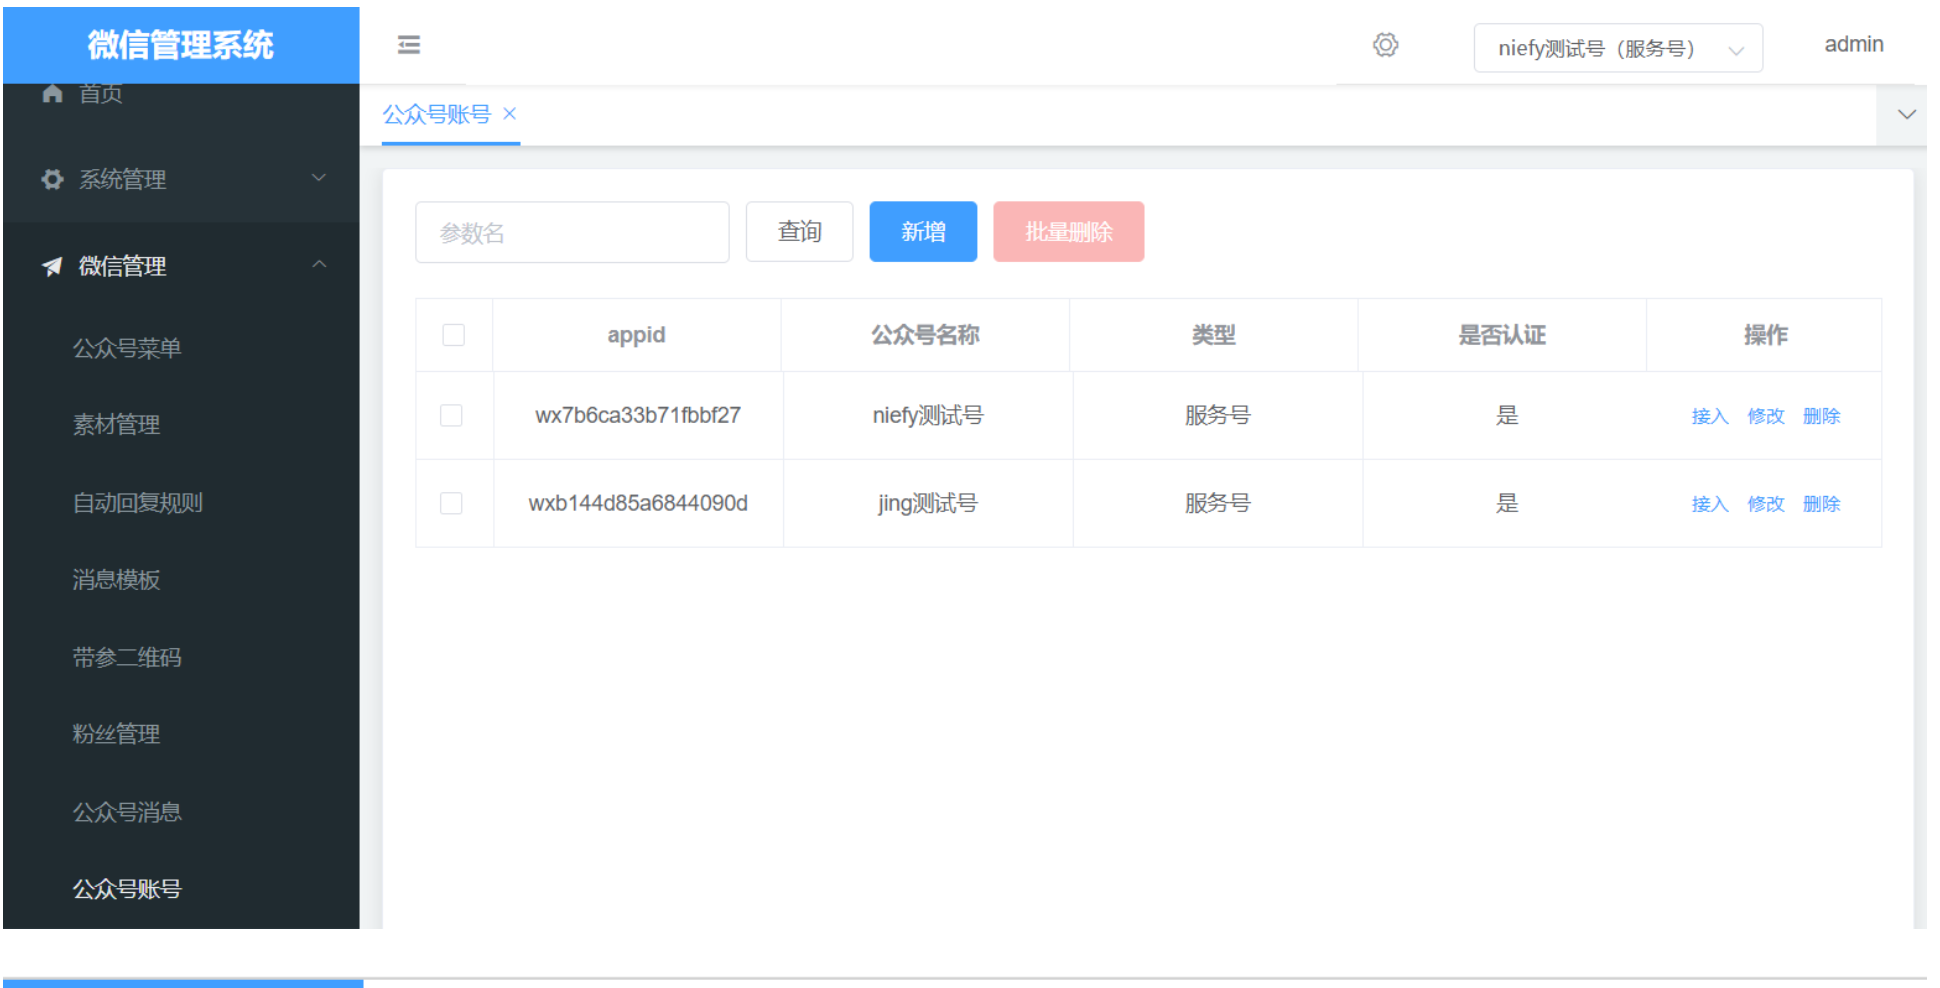Check the row for wxb144d85a6844090d
The width and height of the screenshot is (1940, 988).
(x=452, y=503)
